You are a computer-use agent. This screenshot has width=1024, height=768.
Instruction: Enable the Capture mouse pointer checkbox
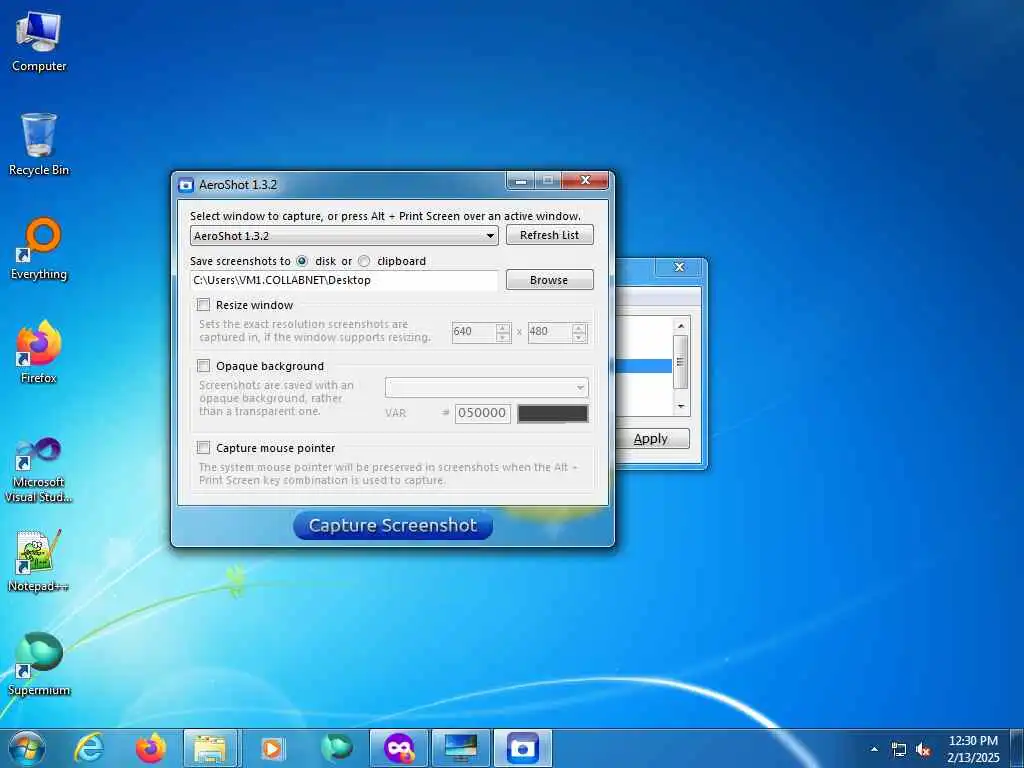coord(204,448)
